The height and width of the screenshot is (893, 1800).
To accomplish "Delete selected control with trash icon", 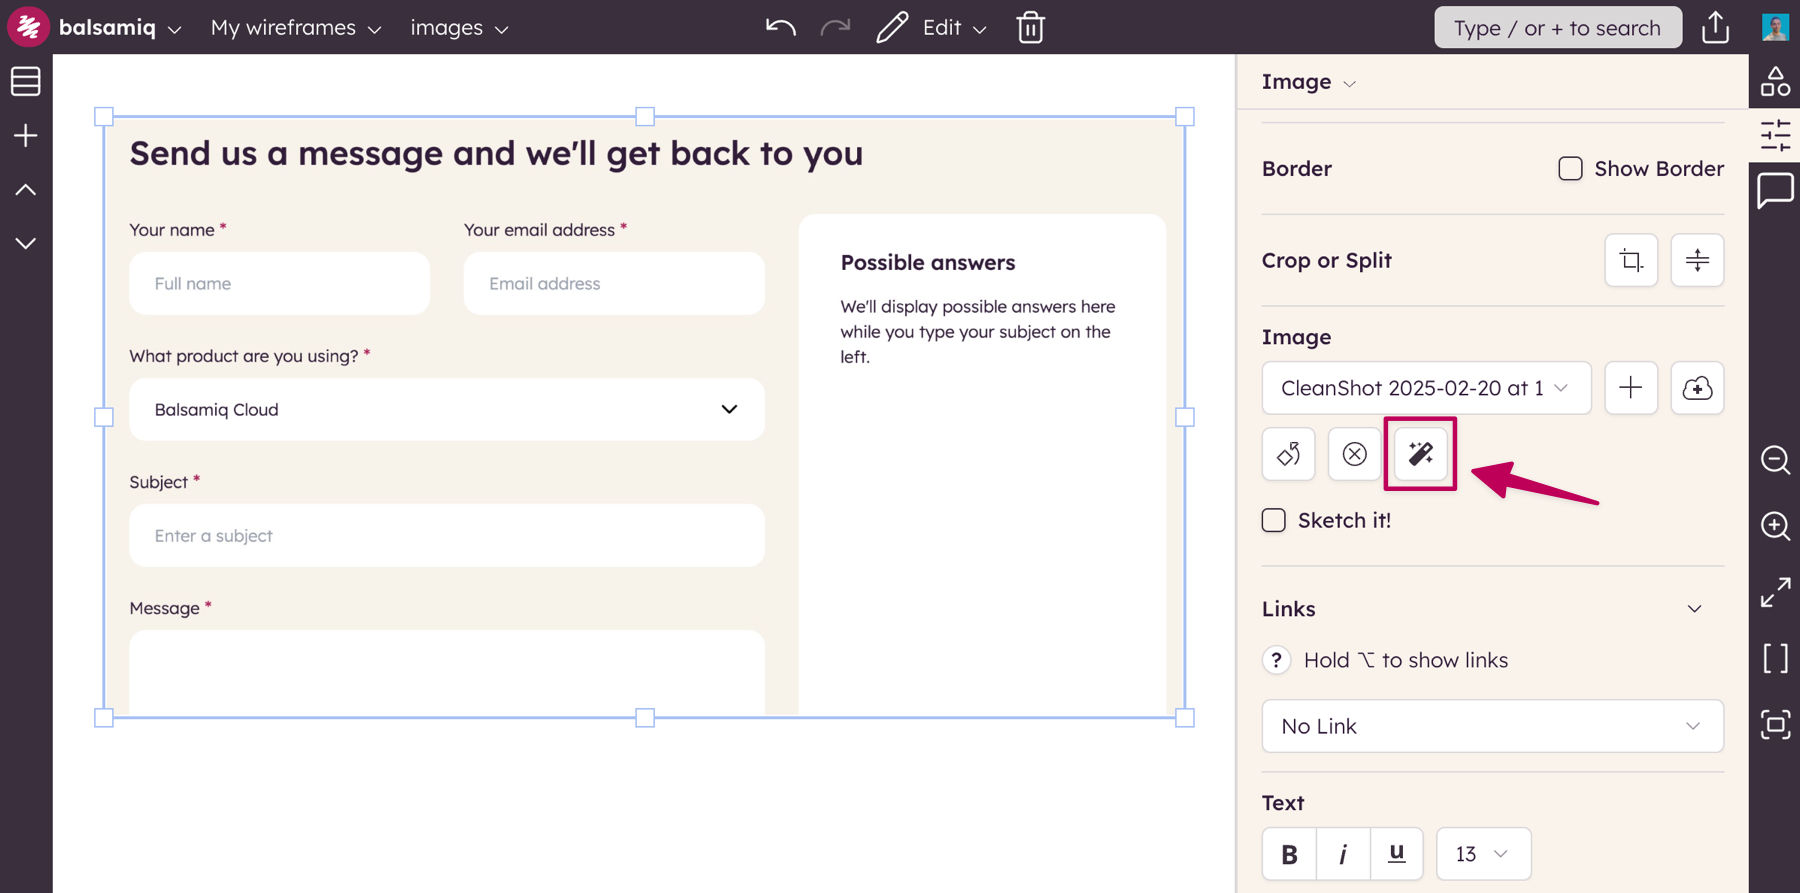I will [x=1031, y=27].
